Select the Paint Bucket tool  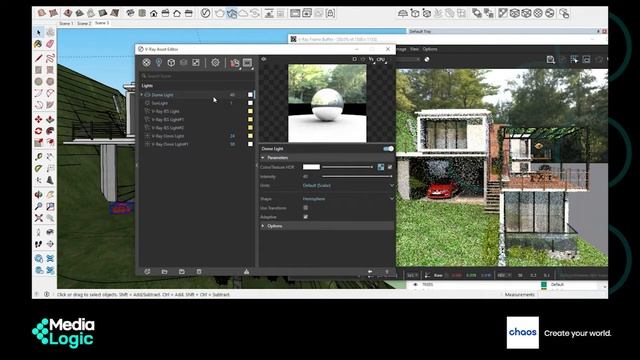point(38,43)
